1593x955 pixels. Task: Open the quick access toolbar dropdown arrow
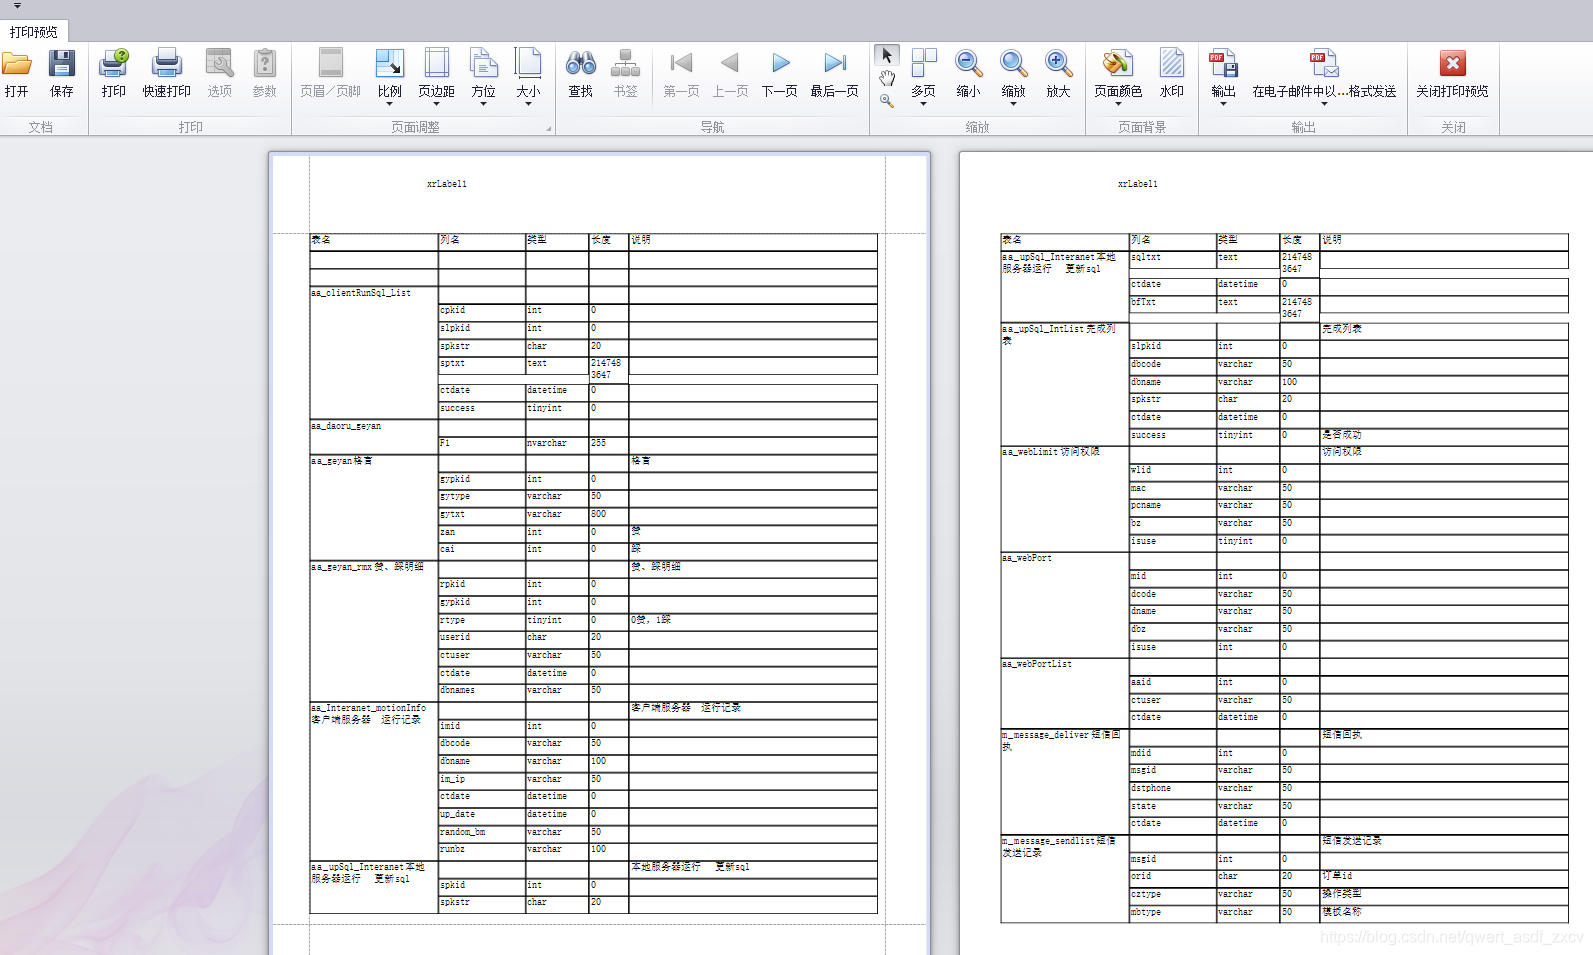pyautogui.click(x=17, y=6)
